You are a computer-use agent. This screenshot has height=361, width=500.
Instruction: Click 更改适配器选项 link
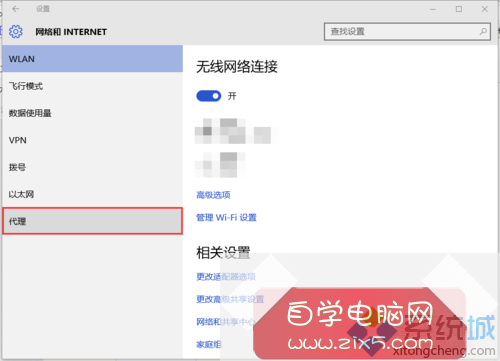(x=226, y=276)
